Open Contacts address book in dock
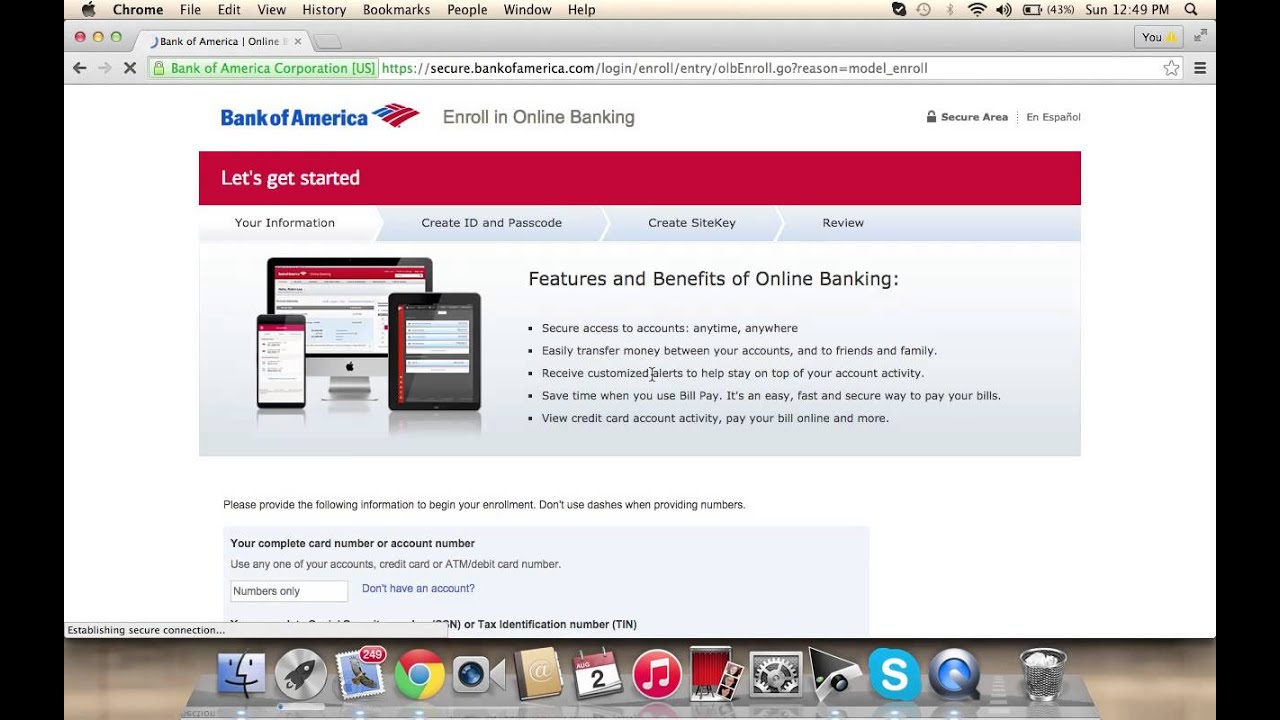This screenshot has height=720, width=1280. click(538, 675)
